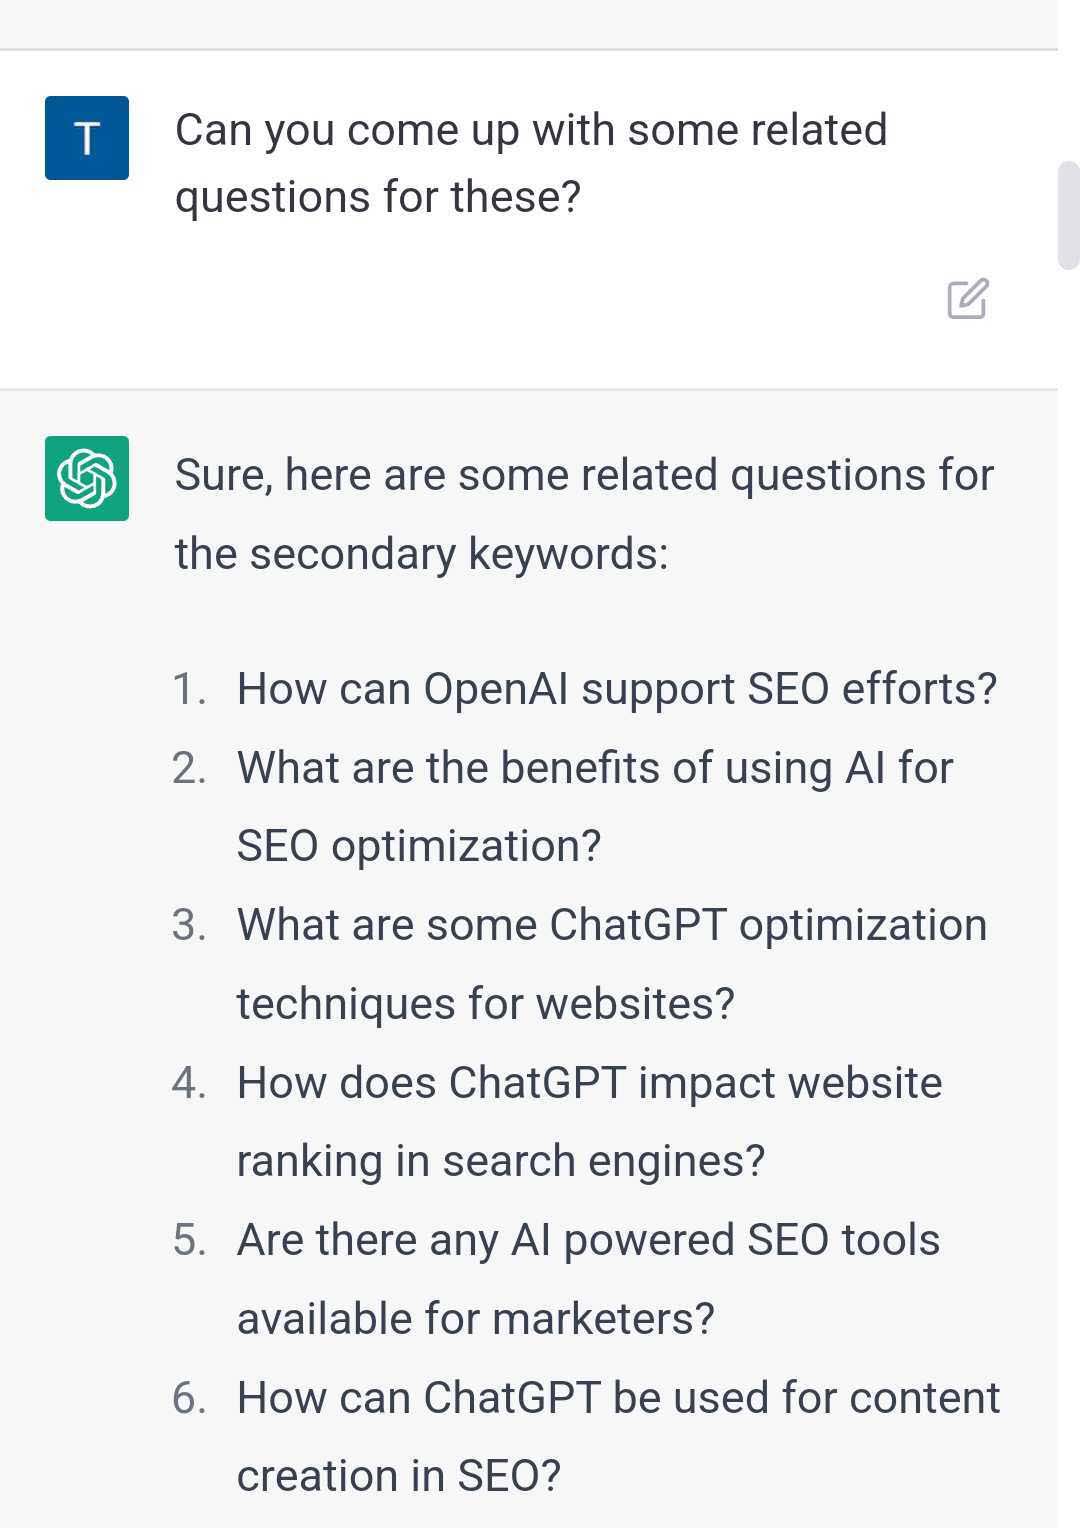Click the list number 5 marker

(x=189, y=1240)
